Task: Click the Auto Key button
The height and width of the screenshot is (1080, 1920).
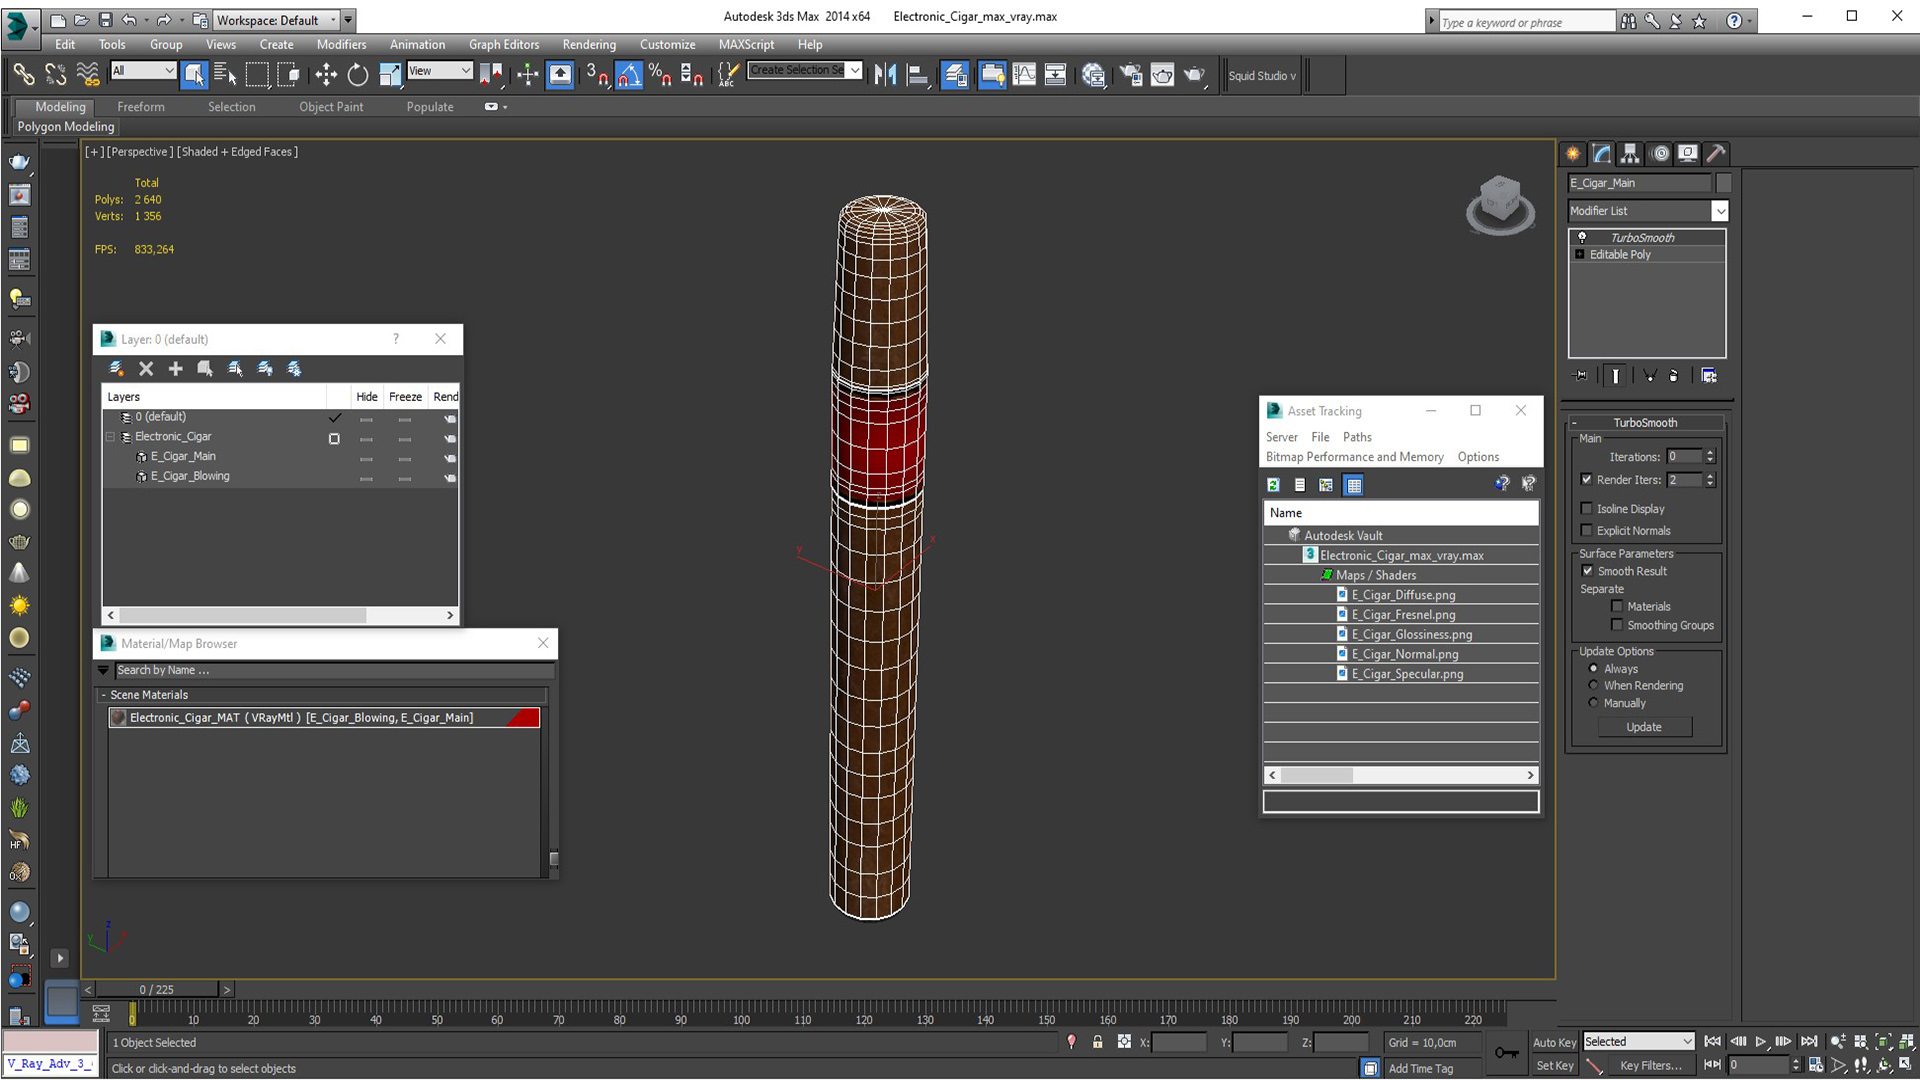Action: (1554, 1042)
